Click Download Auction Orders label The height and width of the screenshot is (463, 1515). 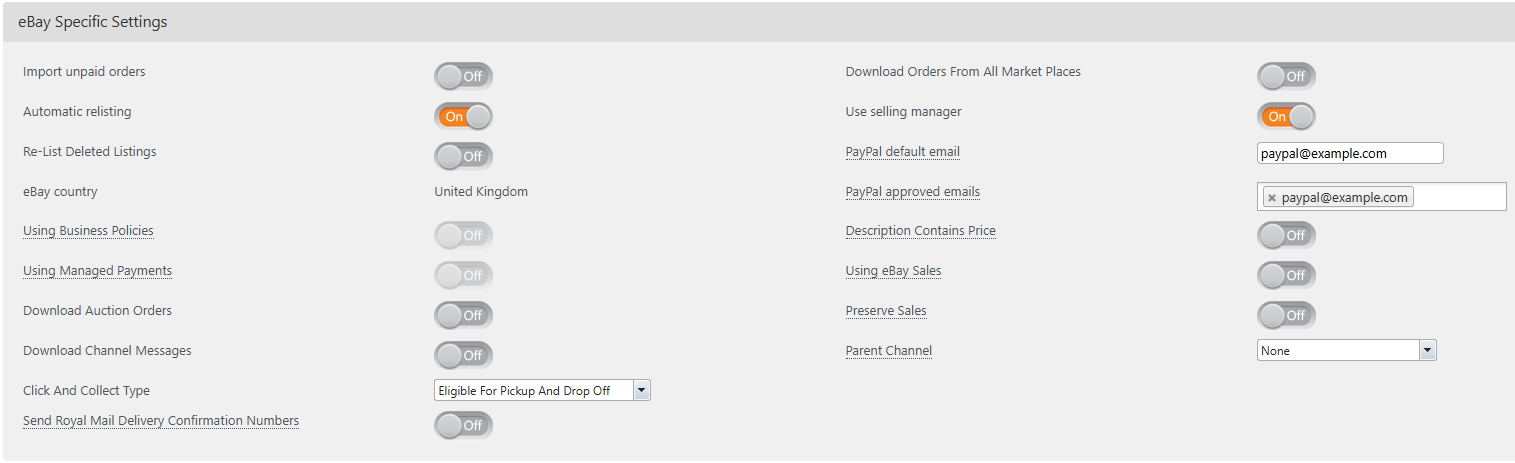(x=97, y=311)
